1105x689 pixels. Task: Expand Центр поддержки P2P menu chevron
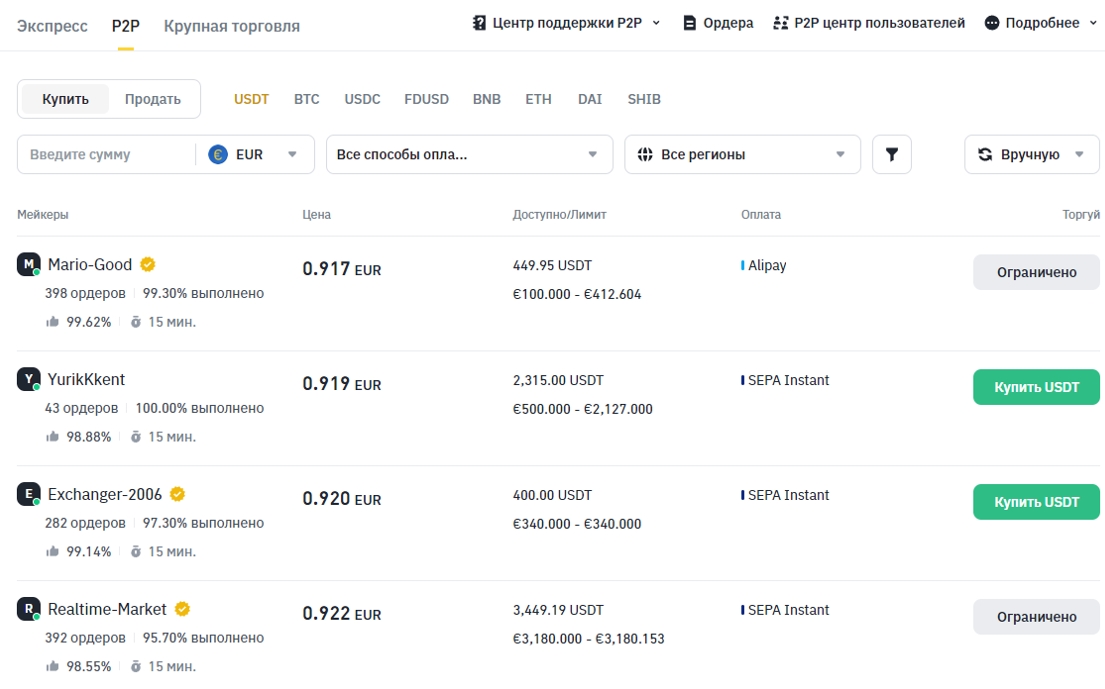click(656, 23)
